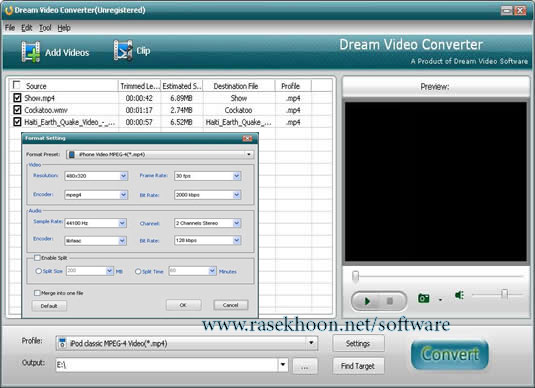Click the Destination File column header
The width and height of the screenshot is (535, 388).
[238, 86]
